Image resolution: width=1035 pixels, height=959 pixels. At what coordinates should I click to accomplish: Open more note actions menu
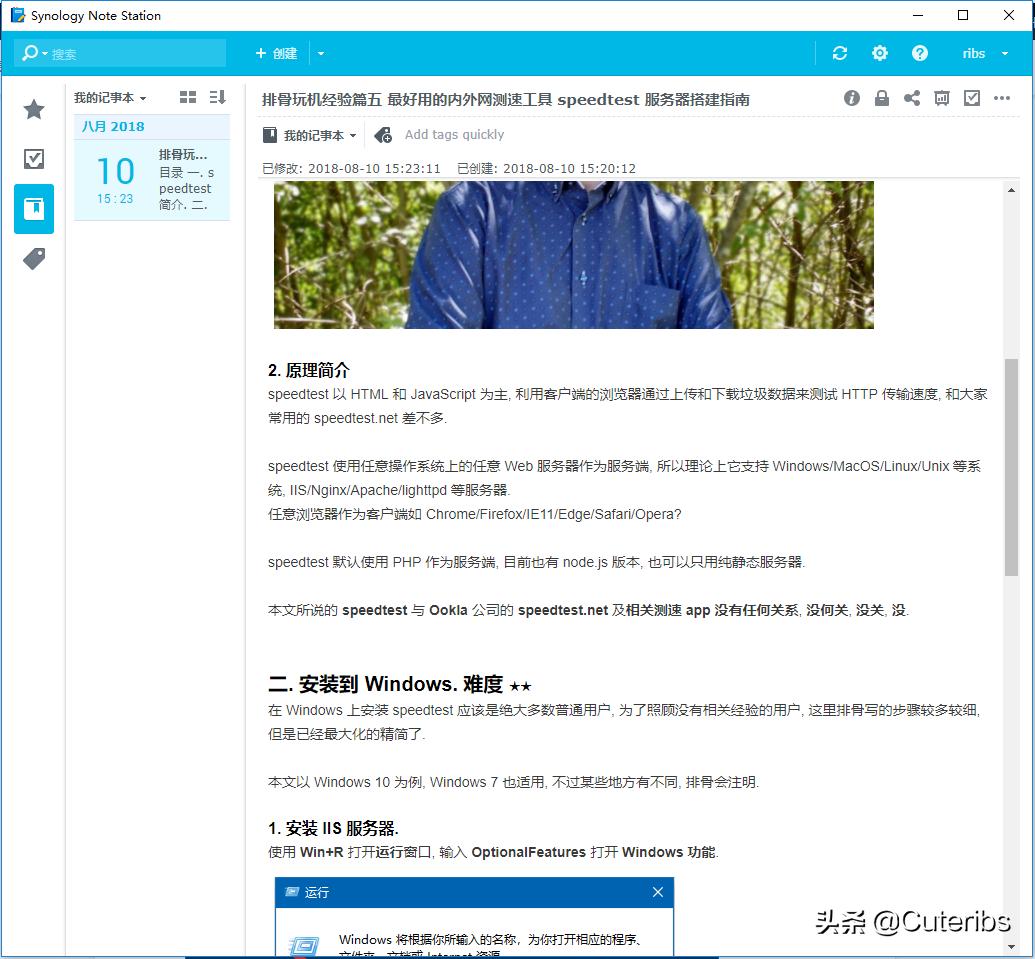[1003, 99]
